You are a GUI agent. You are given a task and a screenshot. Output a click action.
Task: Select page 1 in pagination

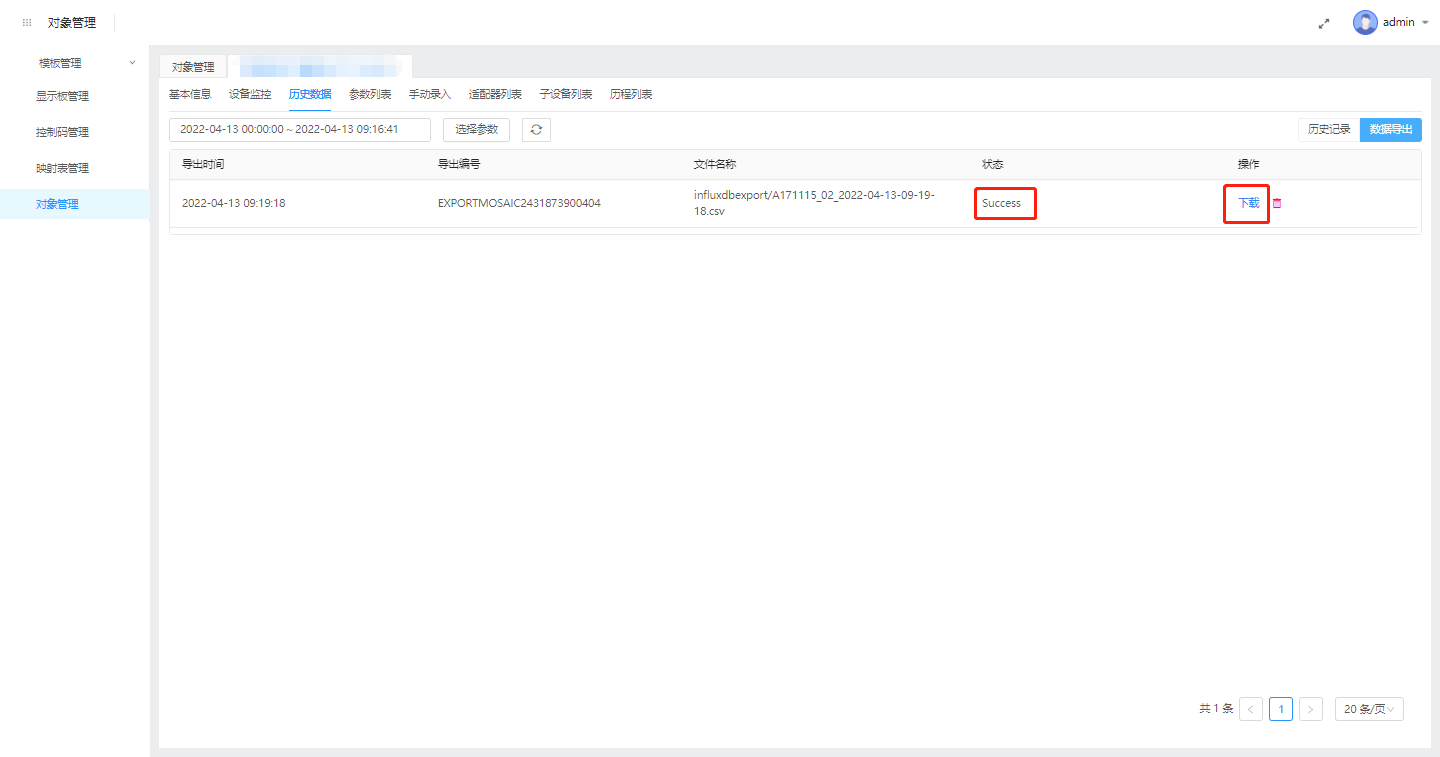point(1281,709)
